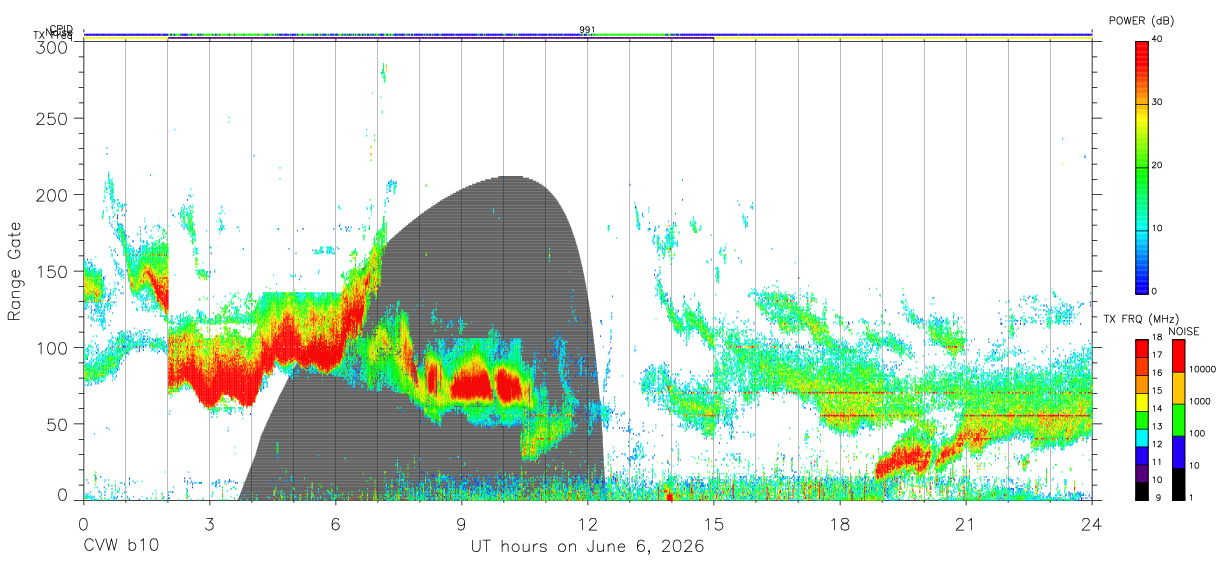Select the orange noise swatch above 1000
1228x567 pixels.
click(x=1180, y=388)
